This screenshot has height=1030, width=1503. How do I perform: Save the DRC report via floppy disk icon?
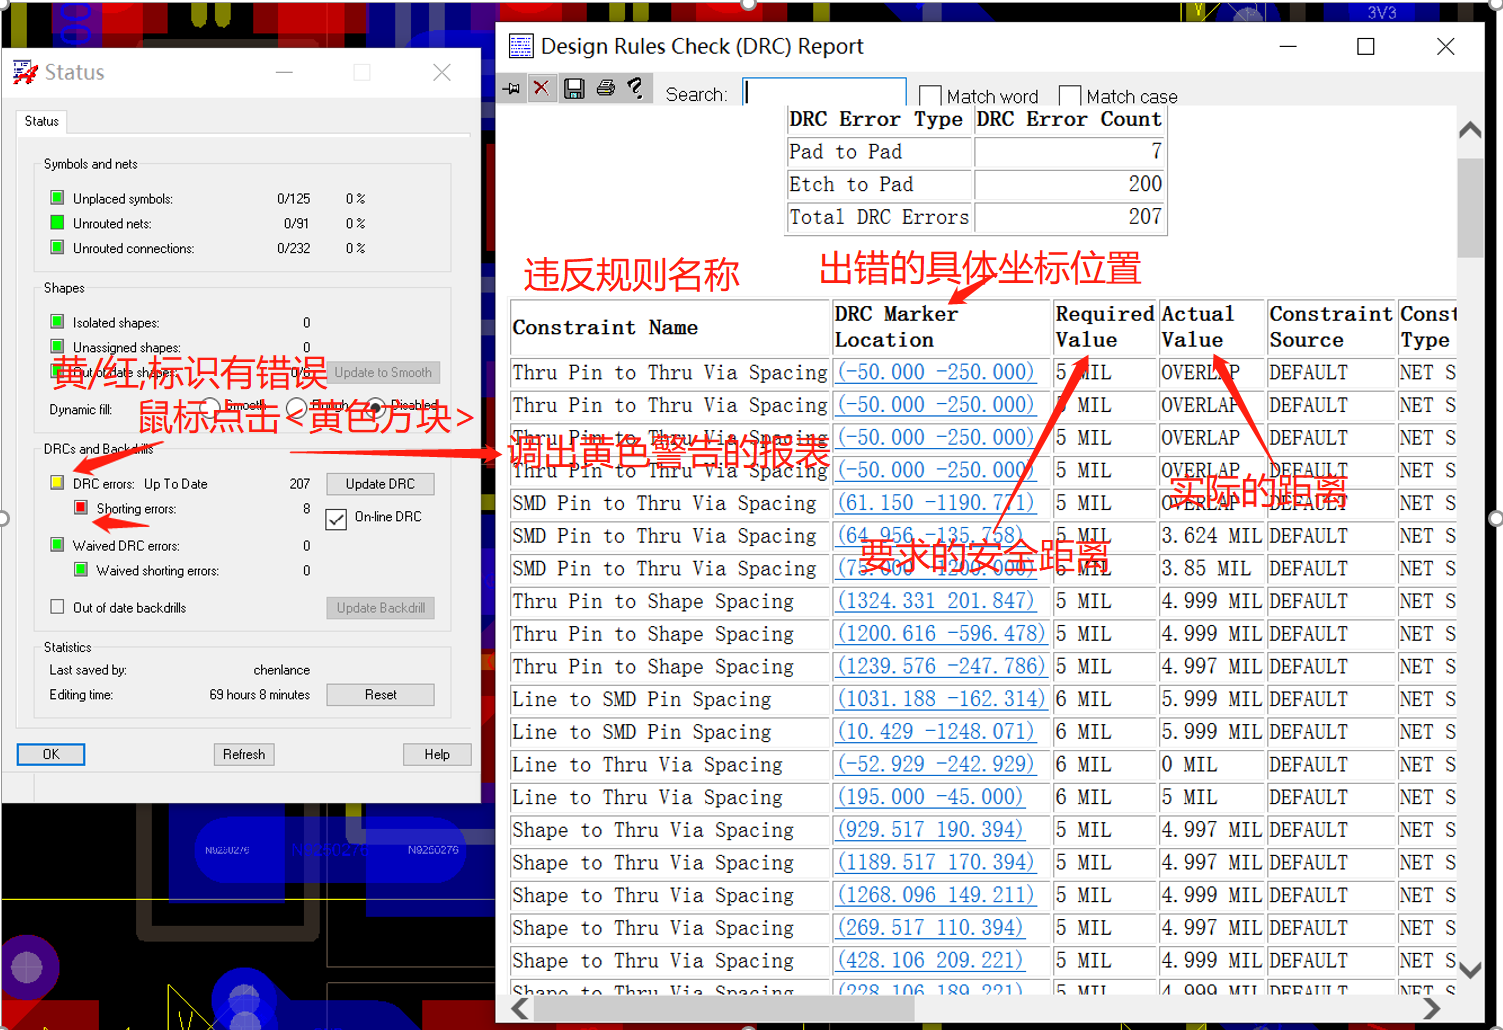pyautogui.click(x=574, y=88)
